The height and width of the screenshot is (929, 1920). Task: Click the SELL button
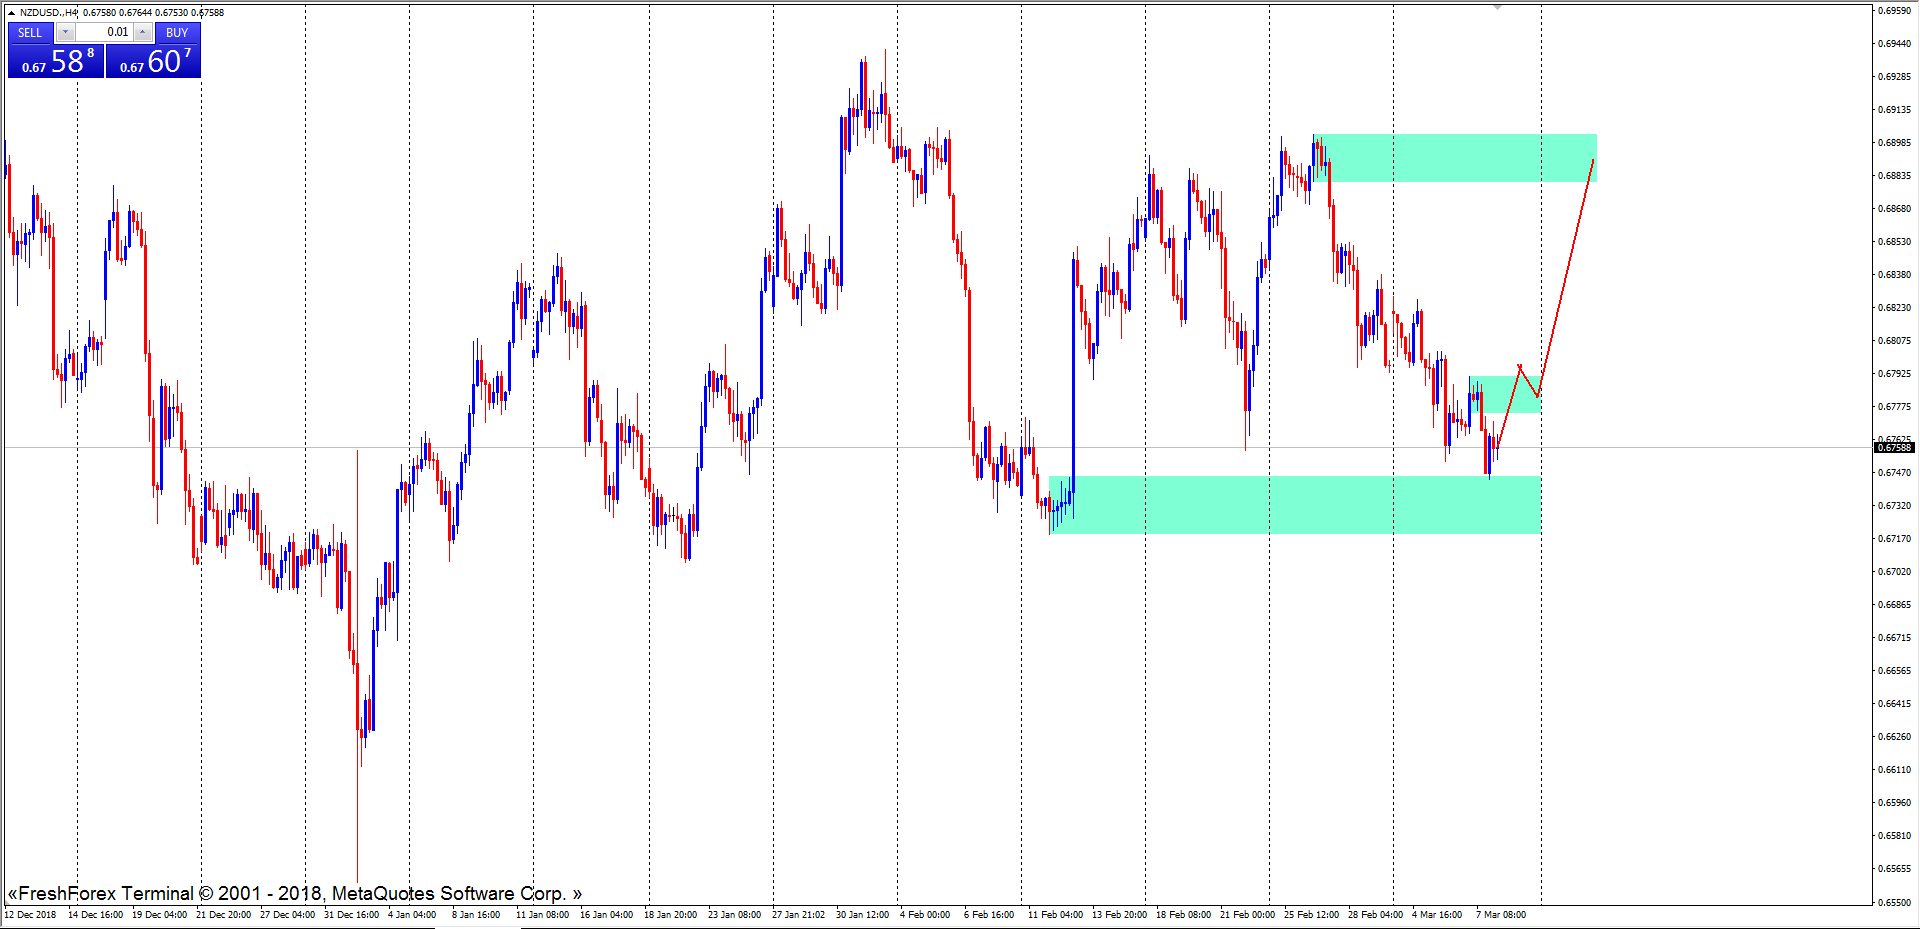tap(30, 33)
